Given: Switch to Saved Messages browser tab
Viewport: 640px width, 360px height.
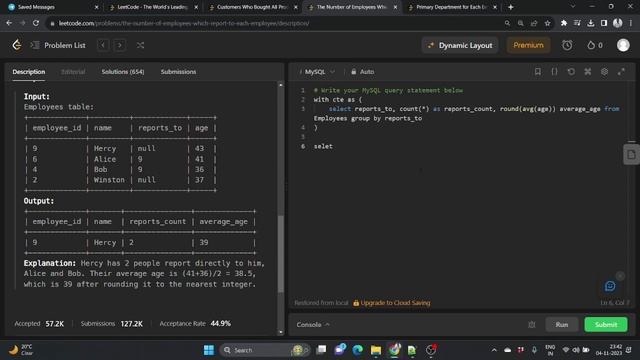Looking at the screenshot, I should click(53, 7).
